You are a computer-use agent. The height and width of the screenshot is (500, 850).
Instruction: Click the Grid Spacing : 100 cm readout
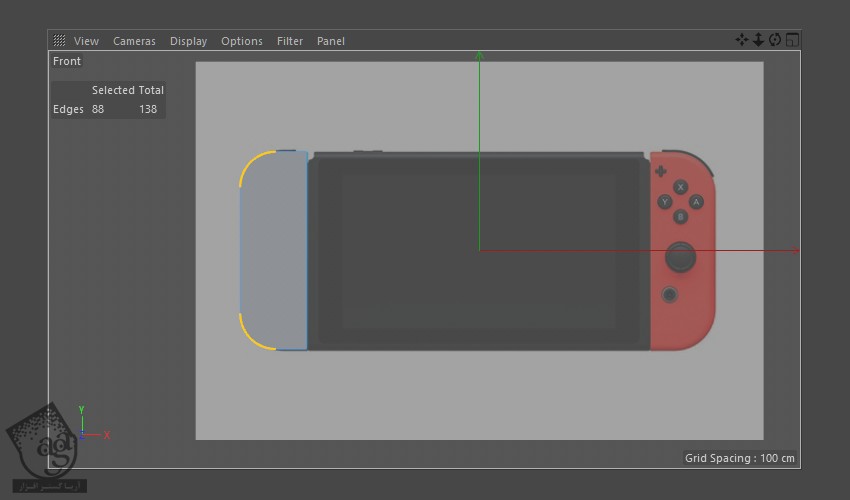click(x=739, y=458)
